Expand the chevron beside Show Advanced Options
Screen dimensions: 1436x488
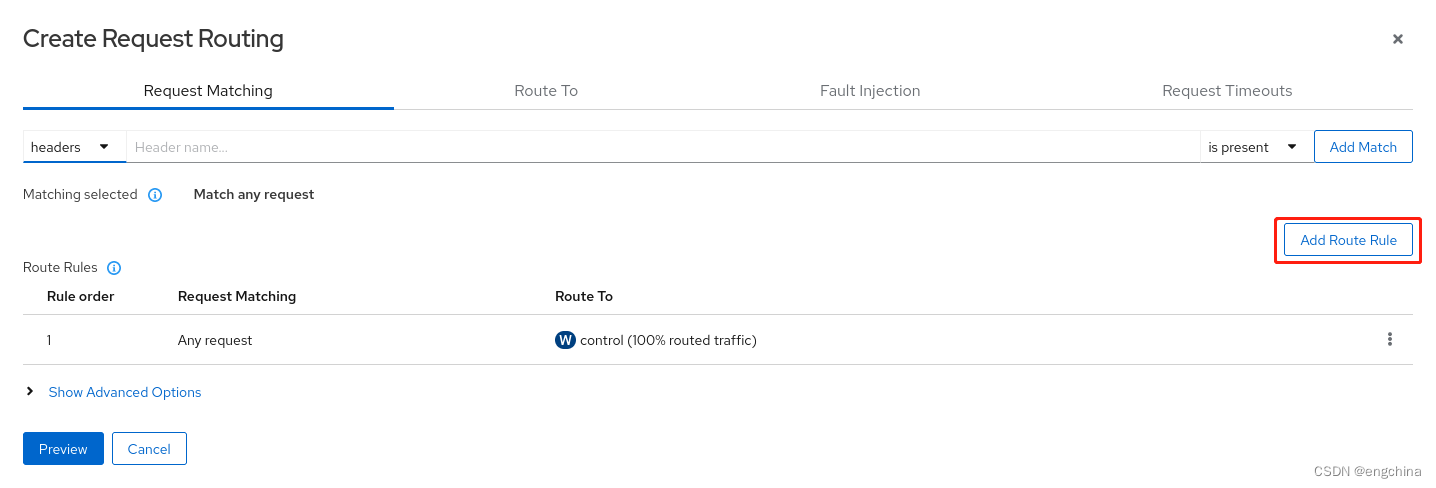(30, 392)
